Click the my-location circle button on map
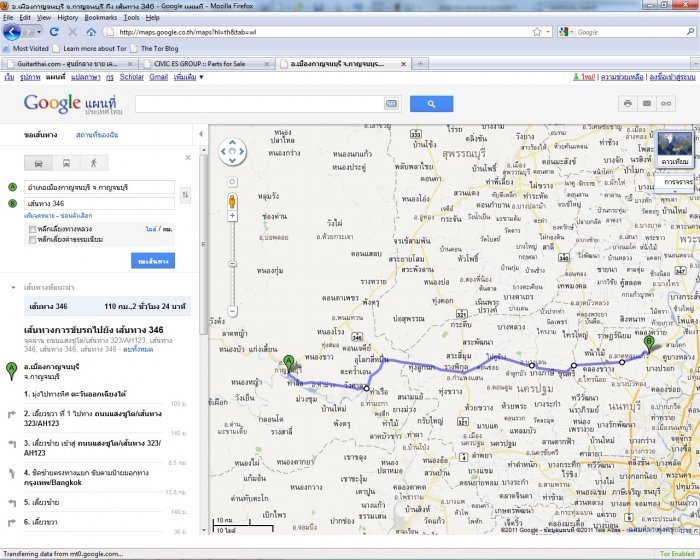Screen dimensions: 700x560 (x=232, y=182)
